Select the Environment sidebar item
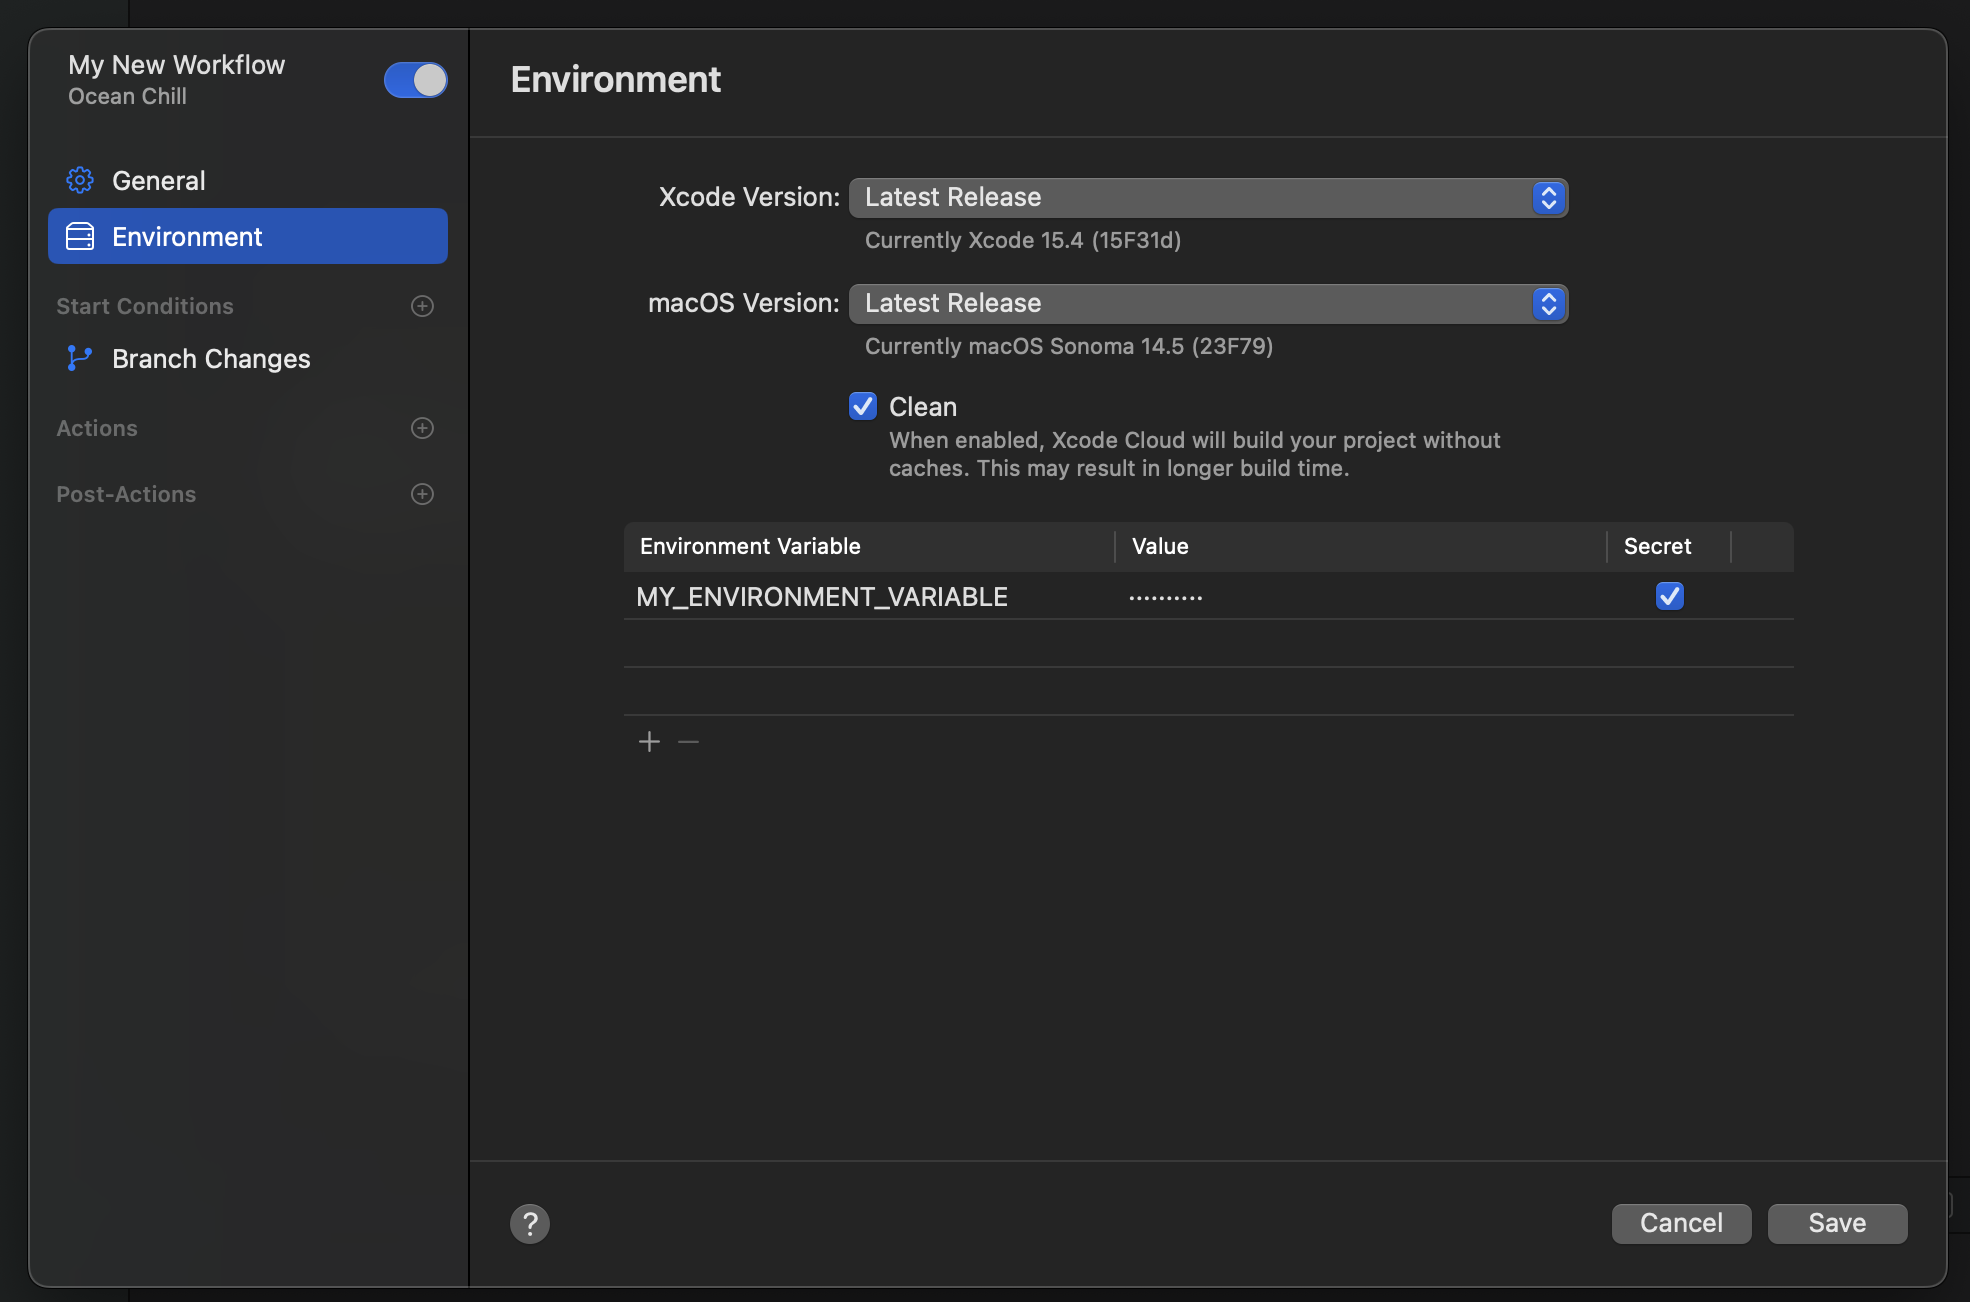Image resolution: width=1970 pixels, height=1302 pixels. (248, 236)
